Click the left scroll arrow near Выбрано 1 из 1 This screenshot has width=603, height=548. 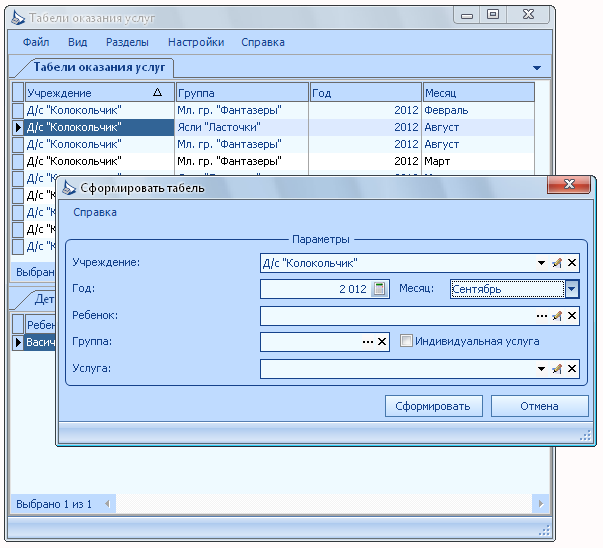pos(107,503)
